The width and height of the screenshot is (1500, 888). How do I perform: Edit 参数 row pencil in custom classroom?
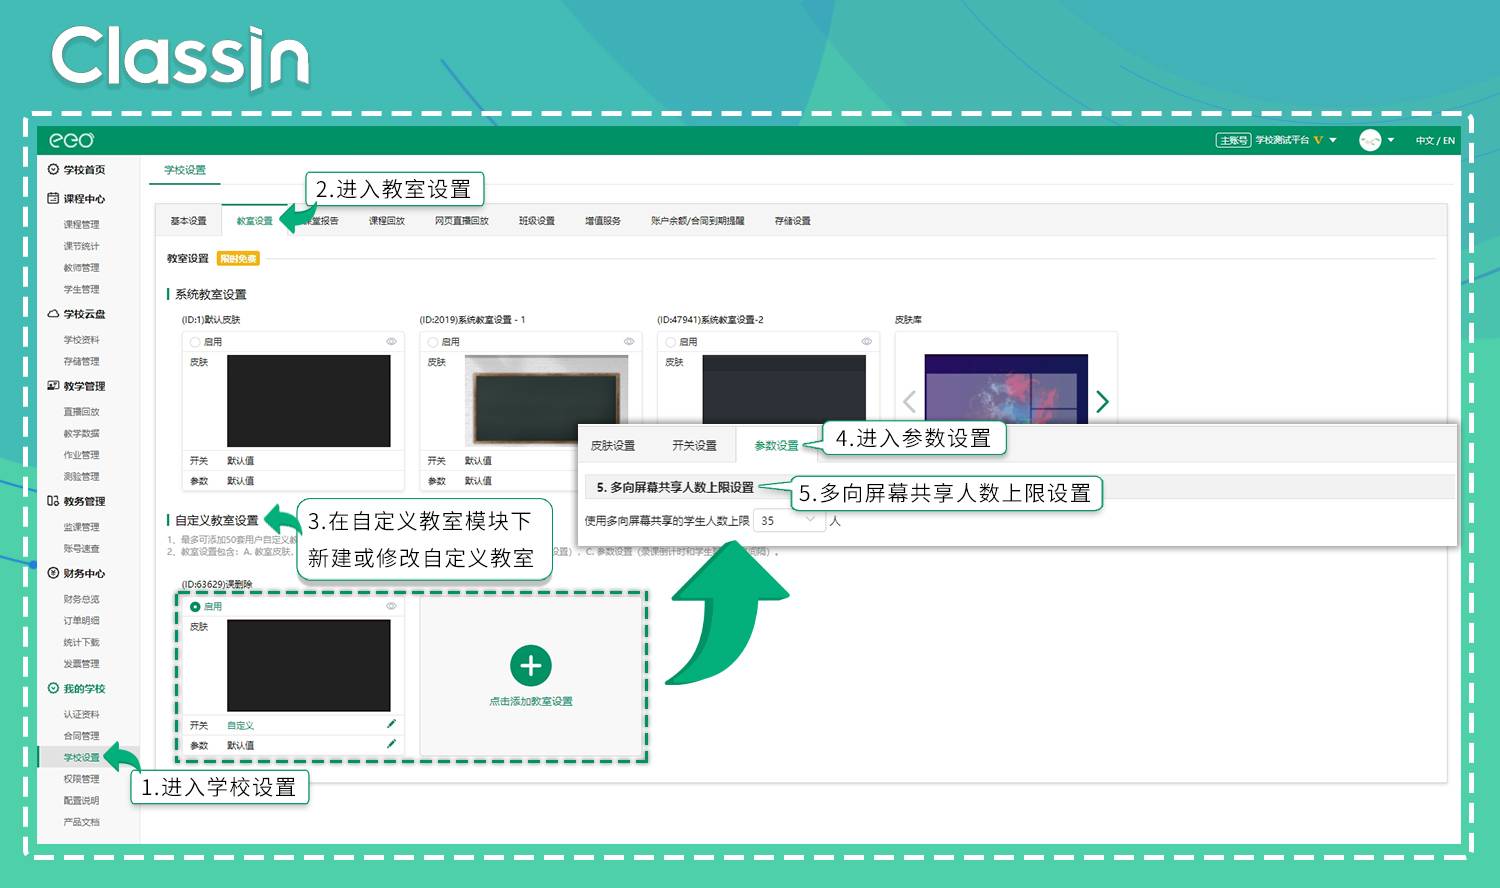point(391,744)
